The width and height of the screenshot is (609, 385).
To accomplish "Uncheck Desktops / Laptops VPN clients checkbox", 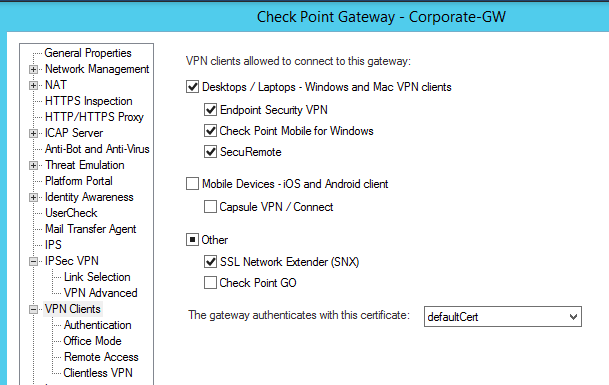I will point(192,87).
